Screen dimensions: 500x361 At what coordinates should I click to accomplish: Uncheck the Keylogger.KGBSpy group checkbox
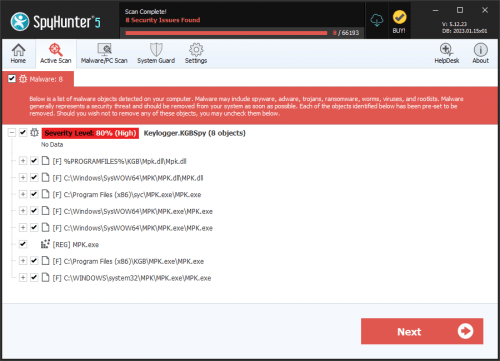coord(23,132)
